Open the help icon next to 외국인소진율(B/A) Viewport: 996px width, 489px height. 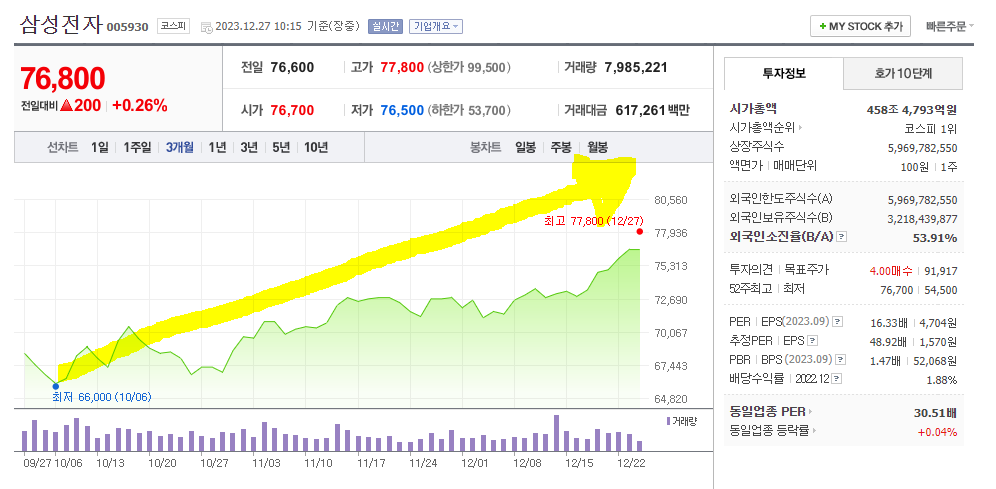point(842,237)
